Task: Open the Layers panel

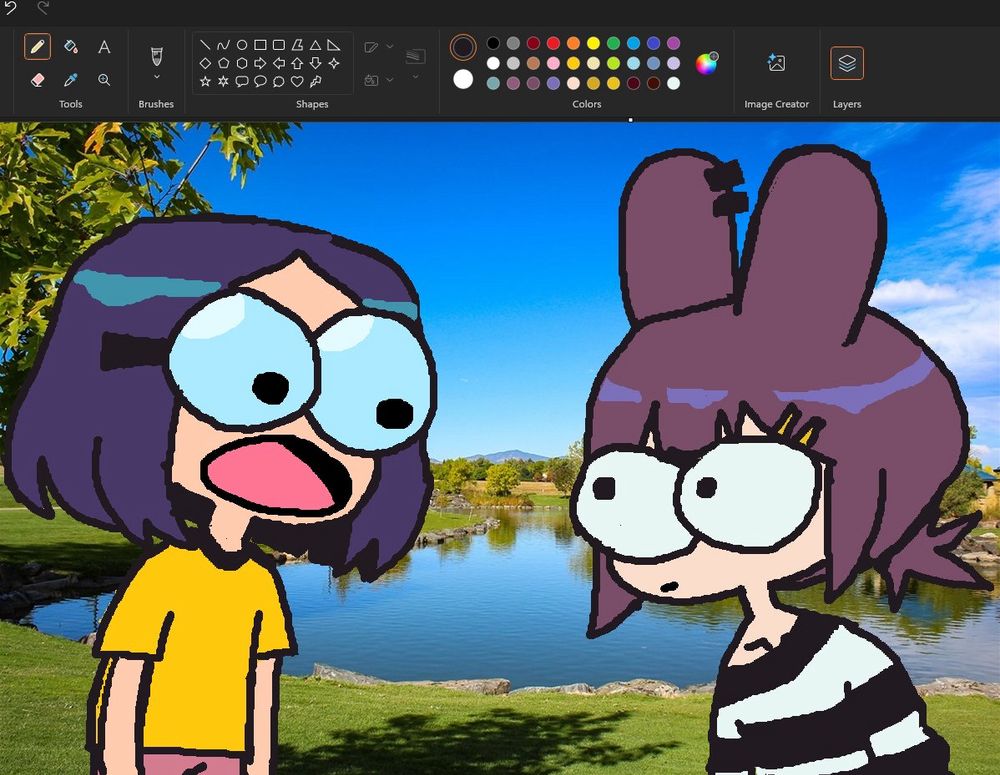Action: click(x=847, y=62)
